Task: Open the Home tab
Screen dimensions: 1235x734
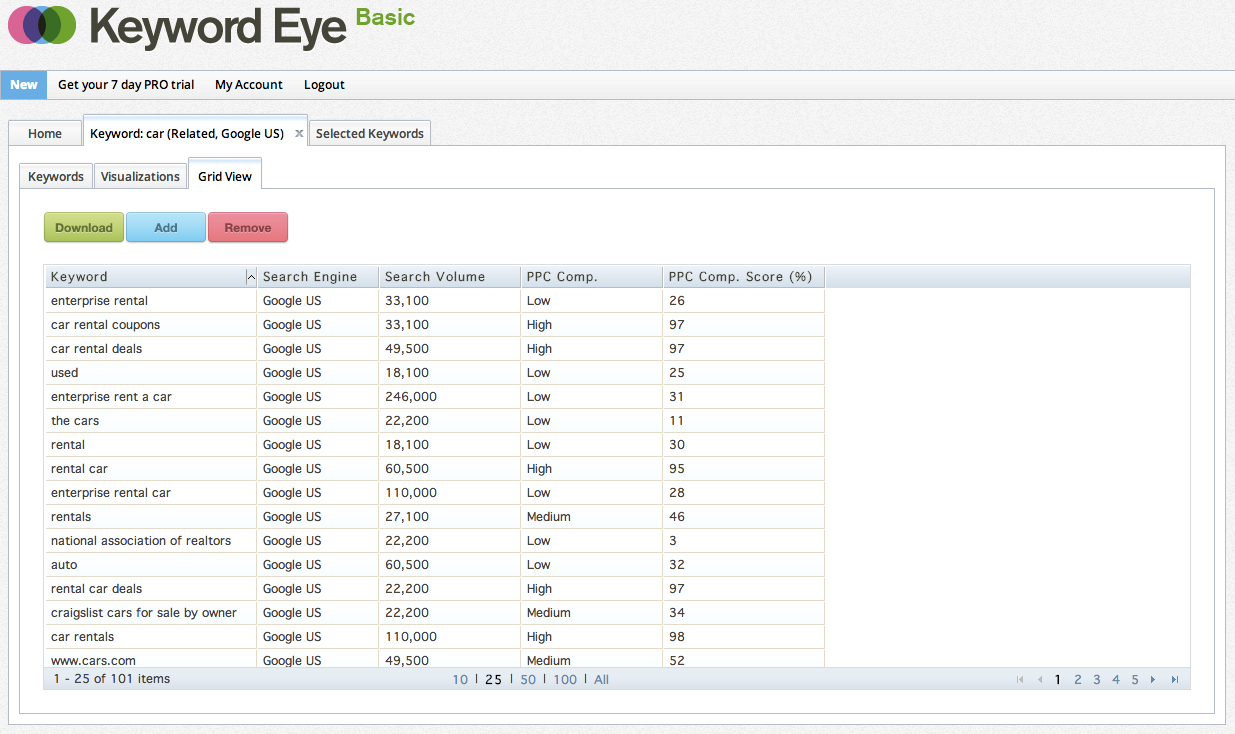Action: point(45,133)
